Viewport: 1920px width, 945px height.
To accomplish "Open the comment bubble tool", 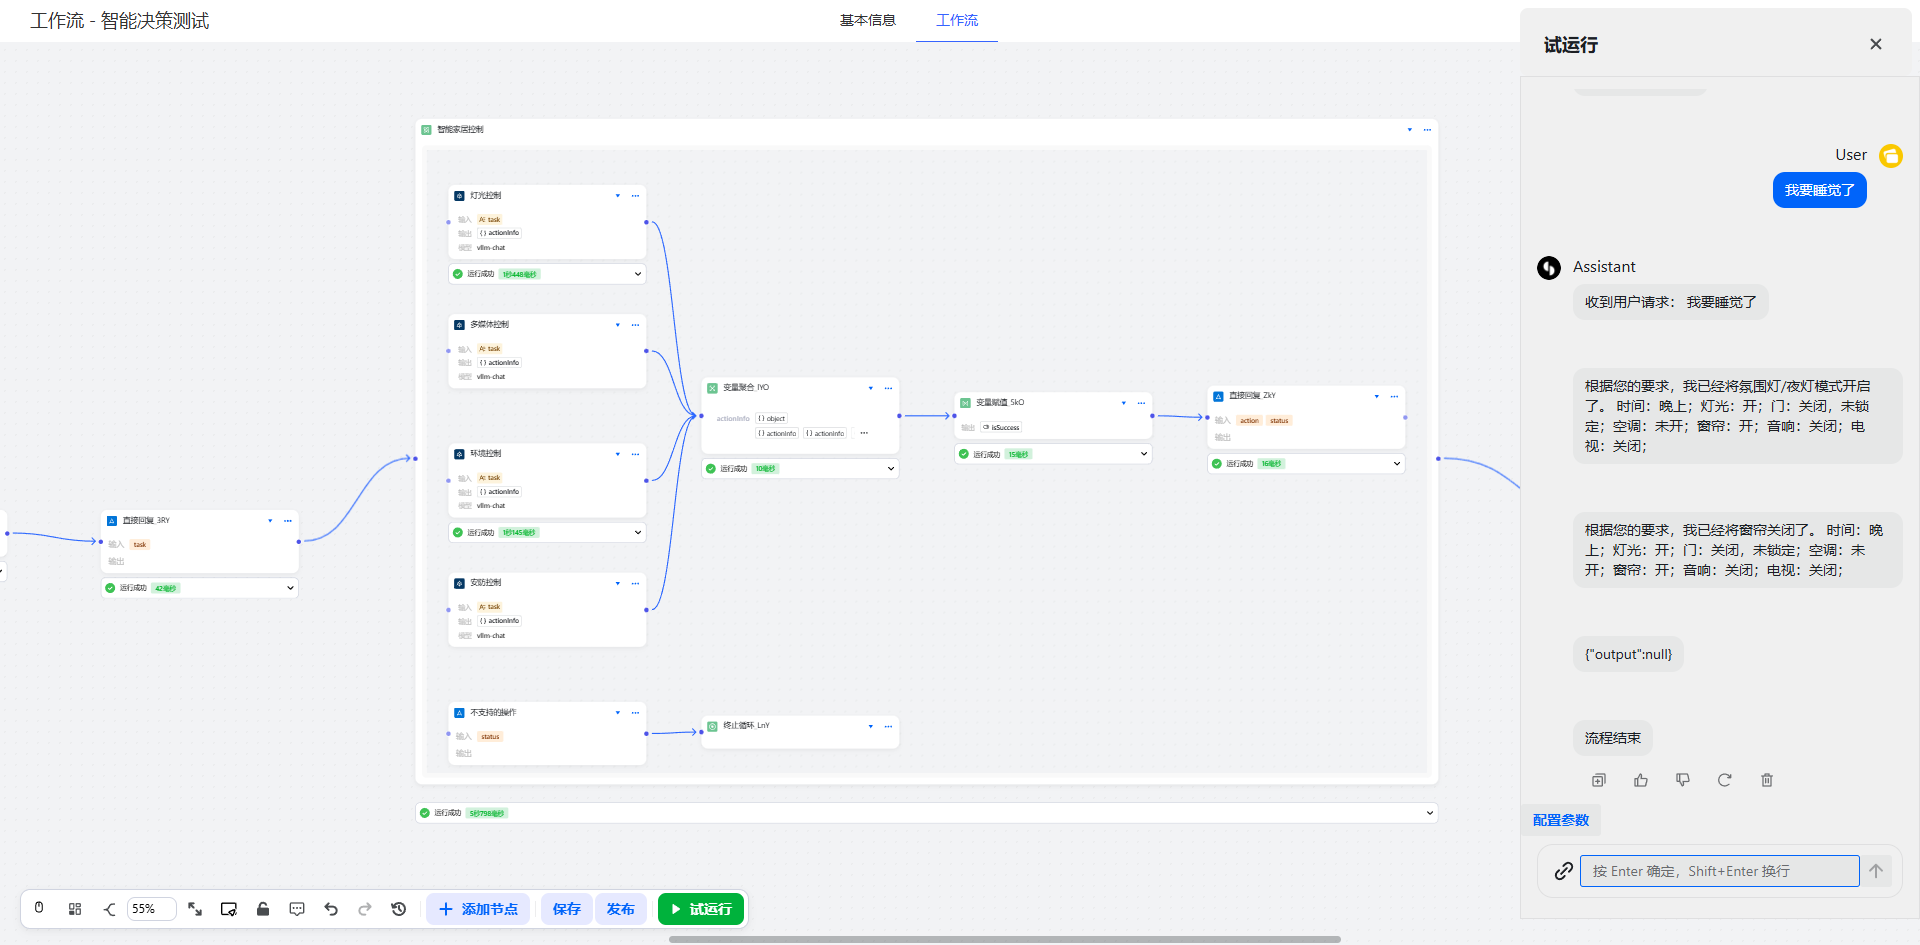I will pyautogui.click(x=297, y=909).
